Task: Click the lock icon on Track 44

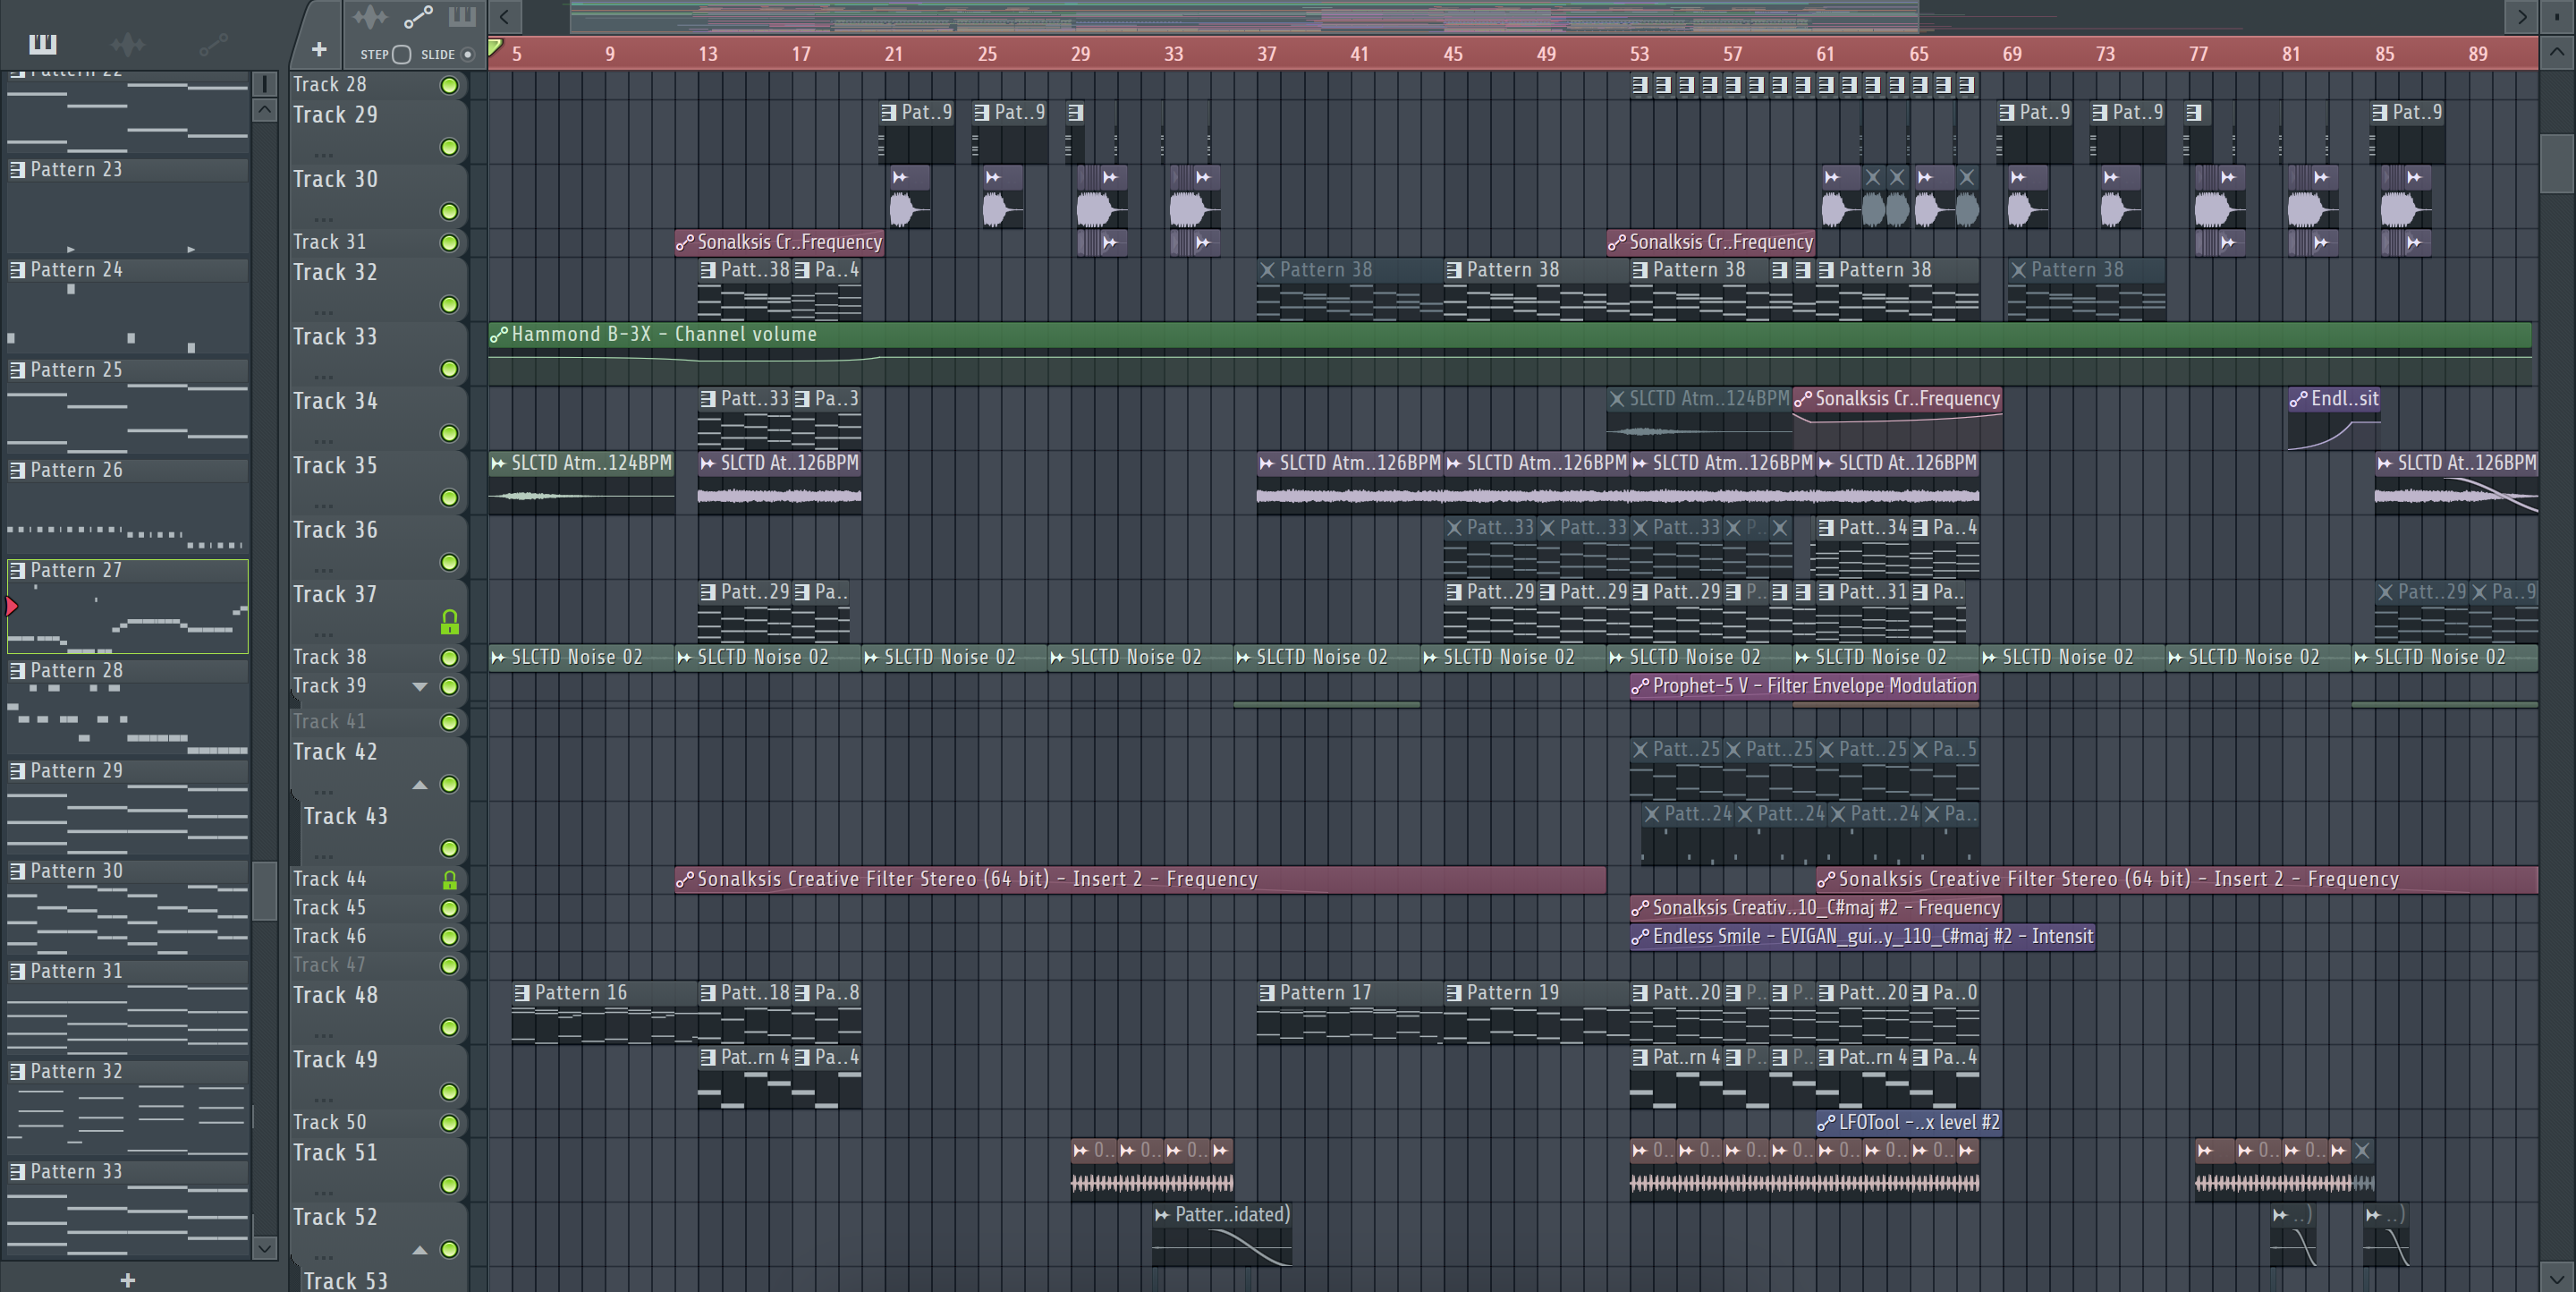Action: 450,880
